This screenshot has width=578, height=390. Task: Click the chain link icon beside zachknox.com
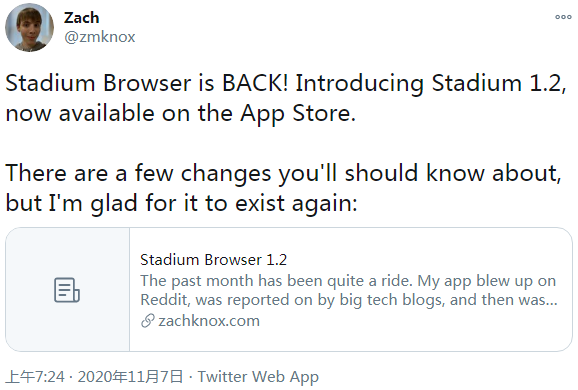(x=147, y=321)
